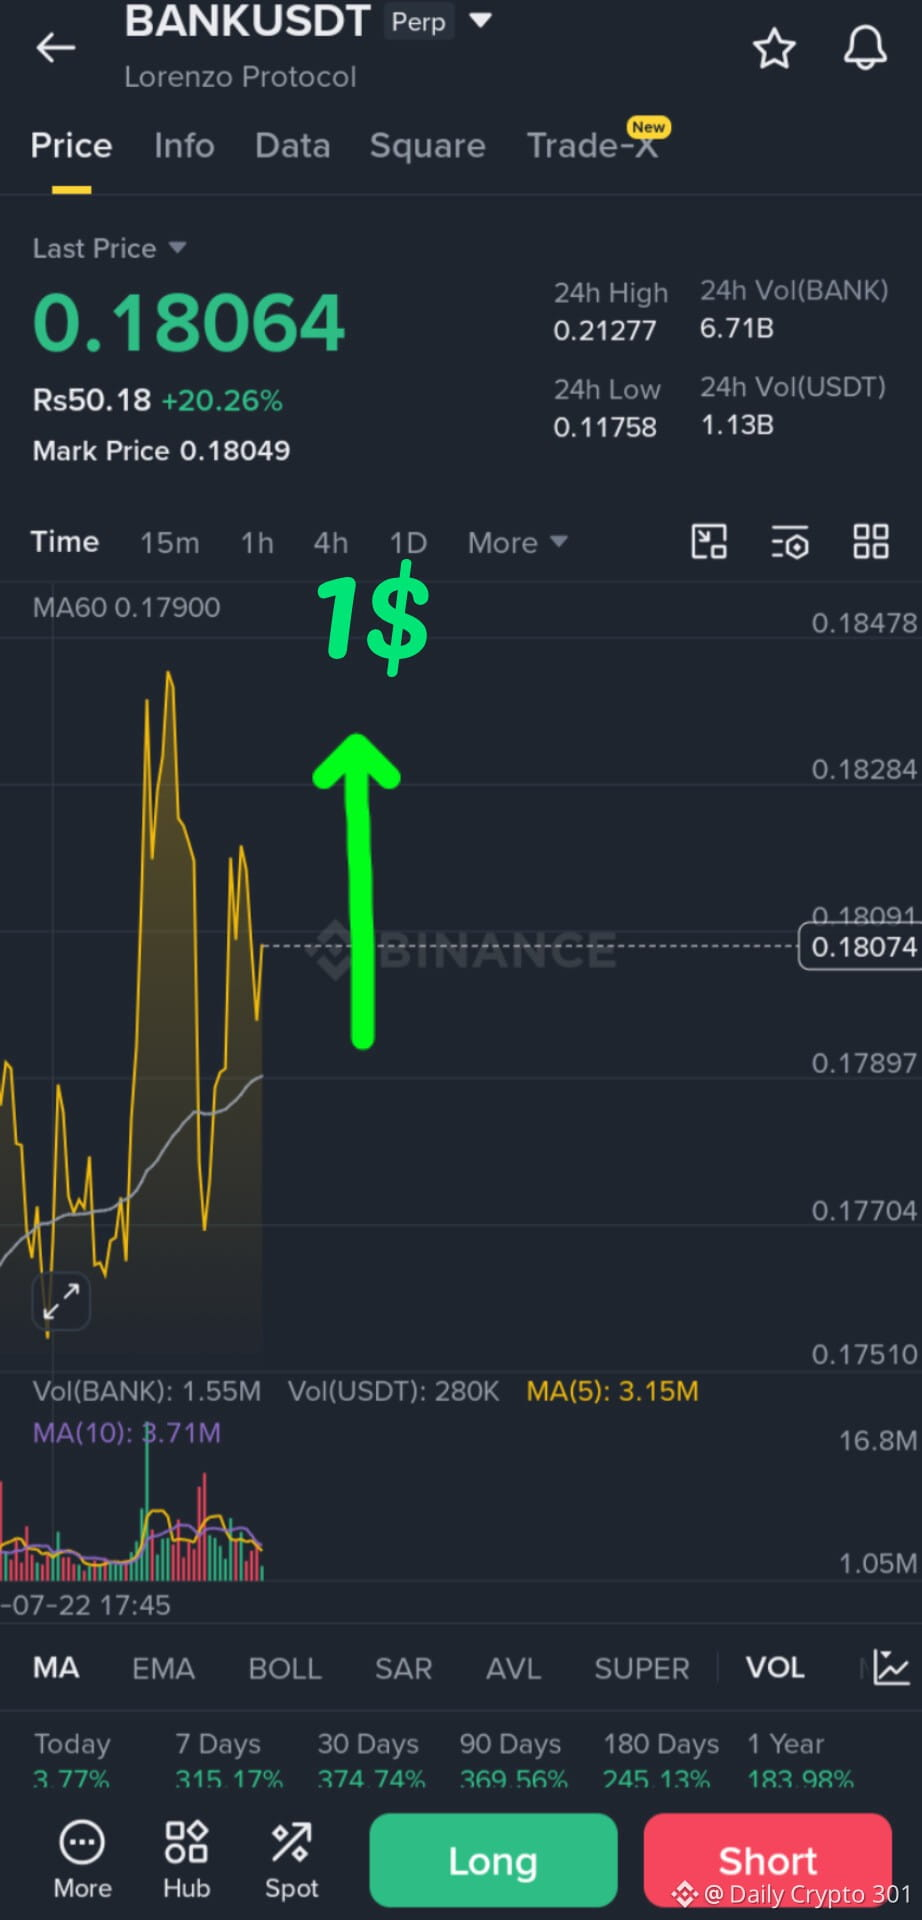Tap current price tag 0.18074

[860, 946]
